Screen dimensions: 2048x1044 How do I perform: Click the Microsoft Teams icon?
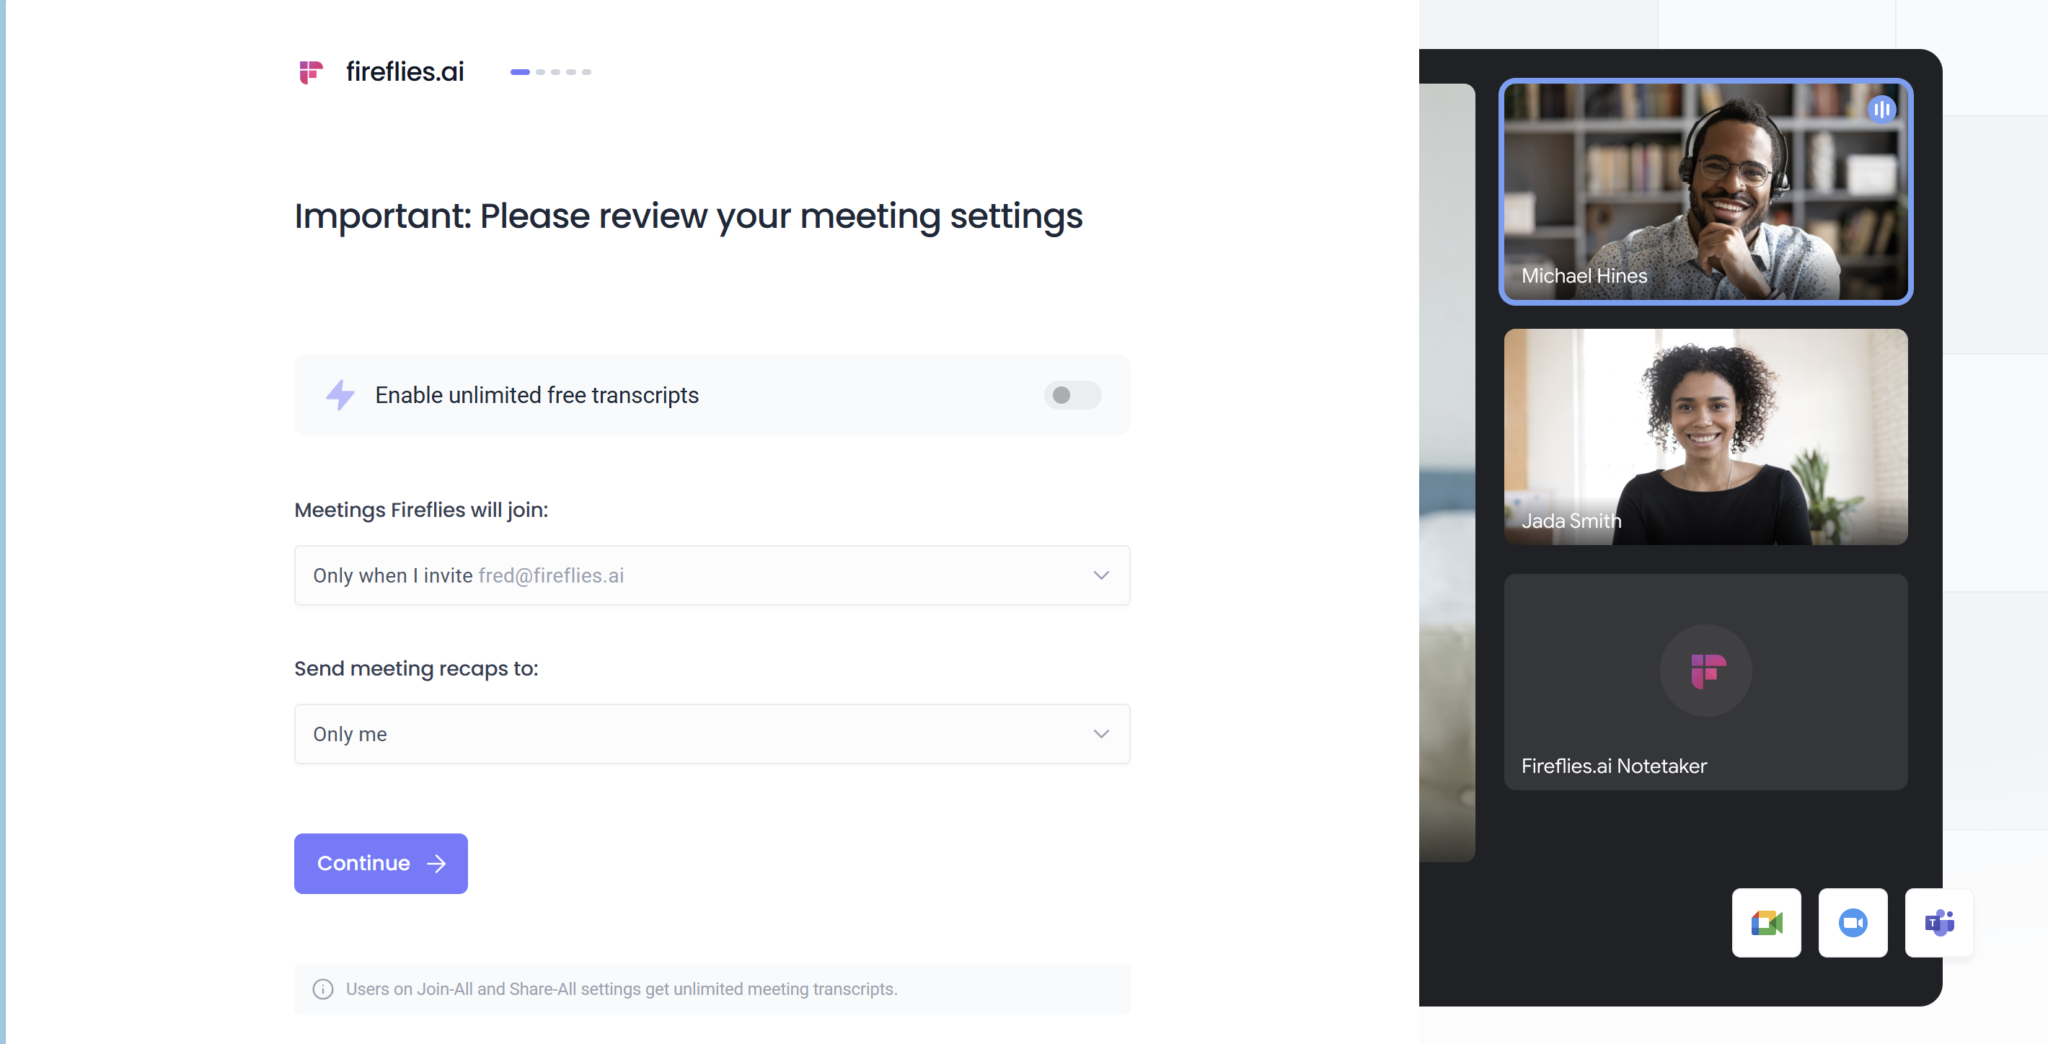(1939, 923)
